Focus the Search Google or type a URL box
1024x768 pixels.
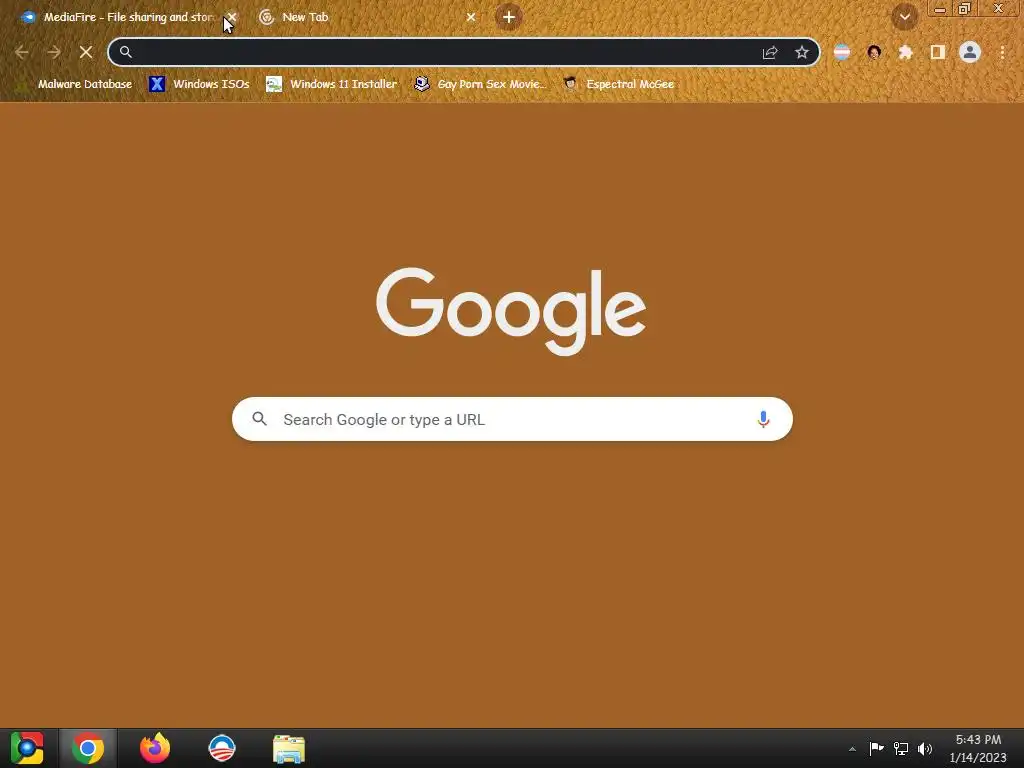512,419
